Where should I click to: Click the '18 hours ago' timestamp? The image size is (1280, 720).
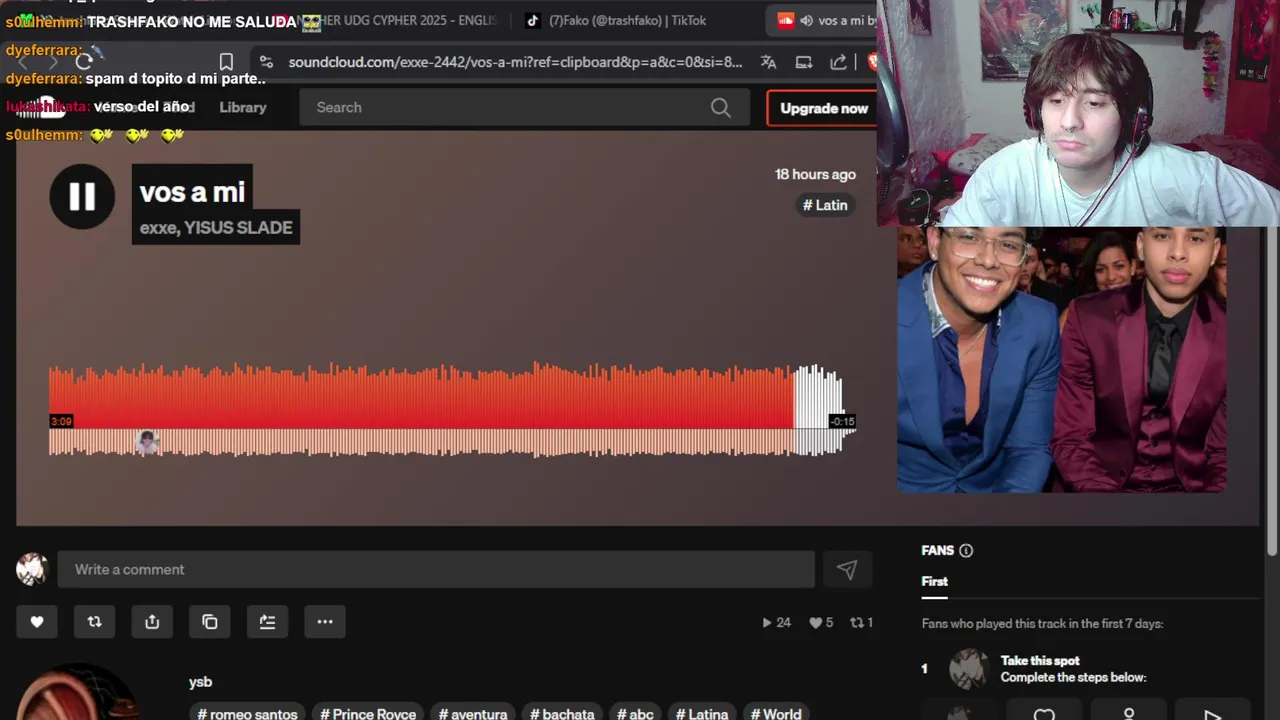coord(815,174)
